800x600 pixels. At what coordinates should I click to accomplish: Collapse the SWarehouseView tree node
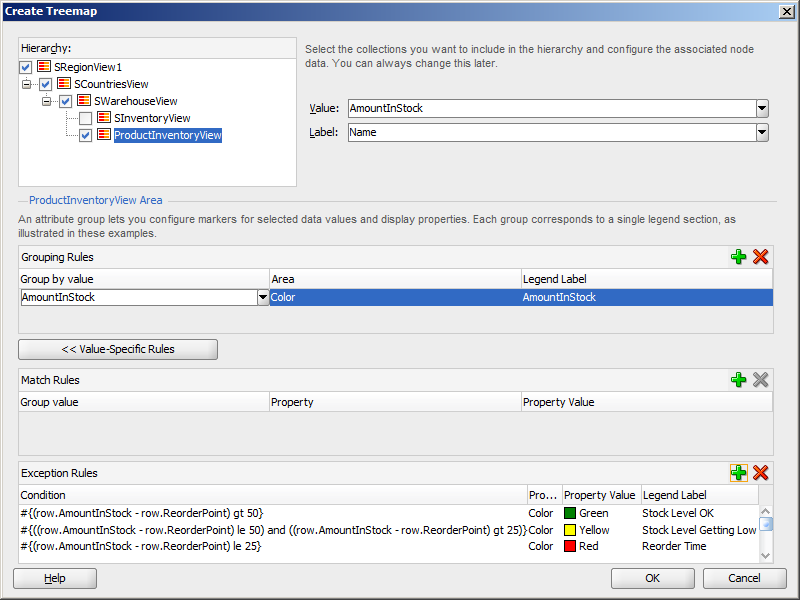coord(46,101)
